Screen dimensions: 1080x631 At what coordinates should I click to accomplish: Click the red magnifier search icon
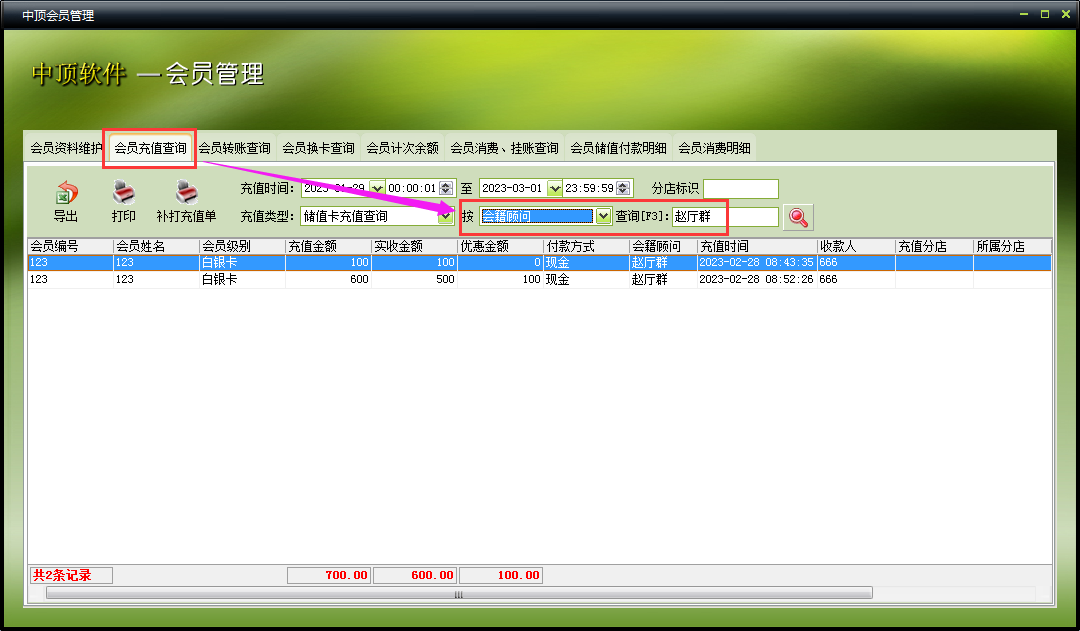pyautogui.click(x=798, y=216)
